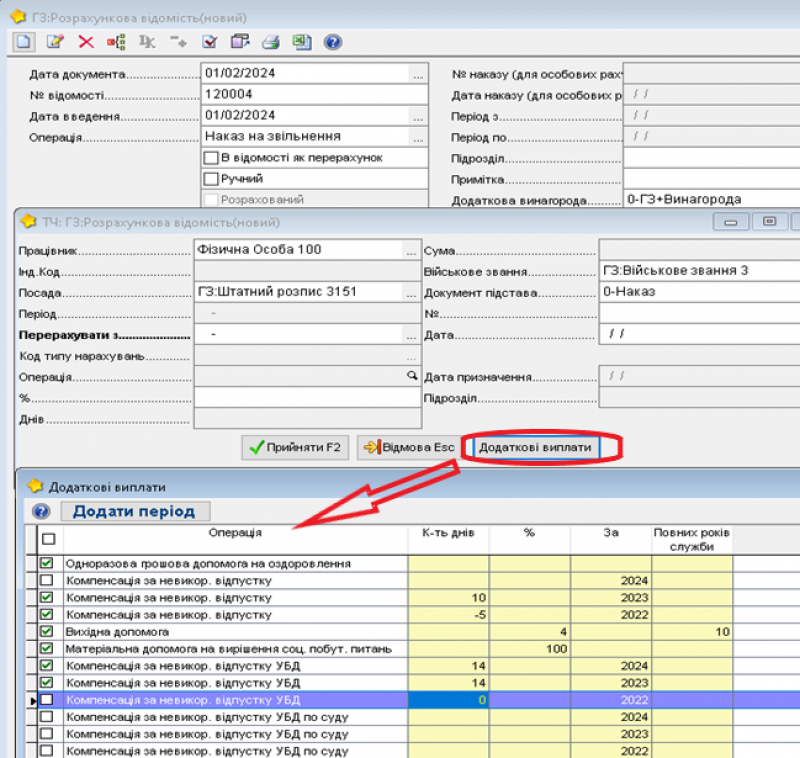
Task: Open the Працівник selection ellipsis button
Action: (x=410, y=250)
